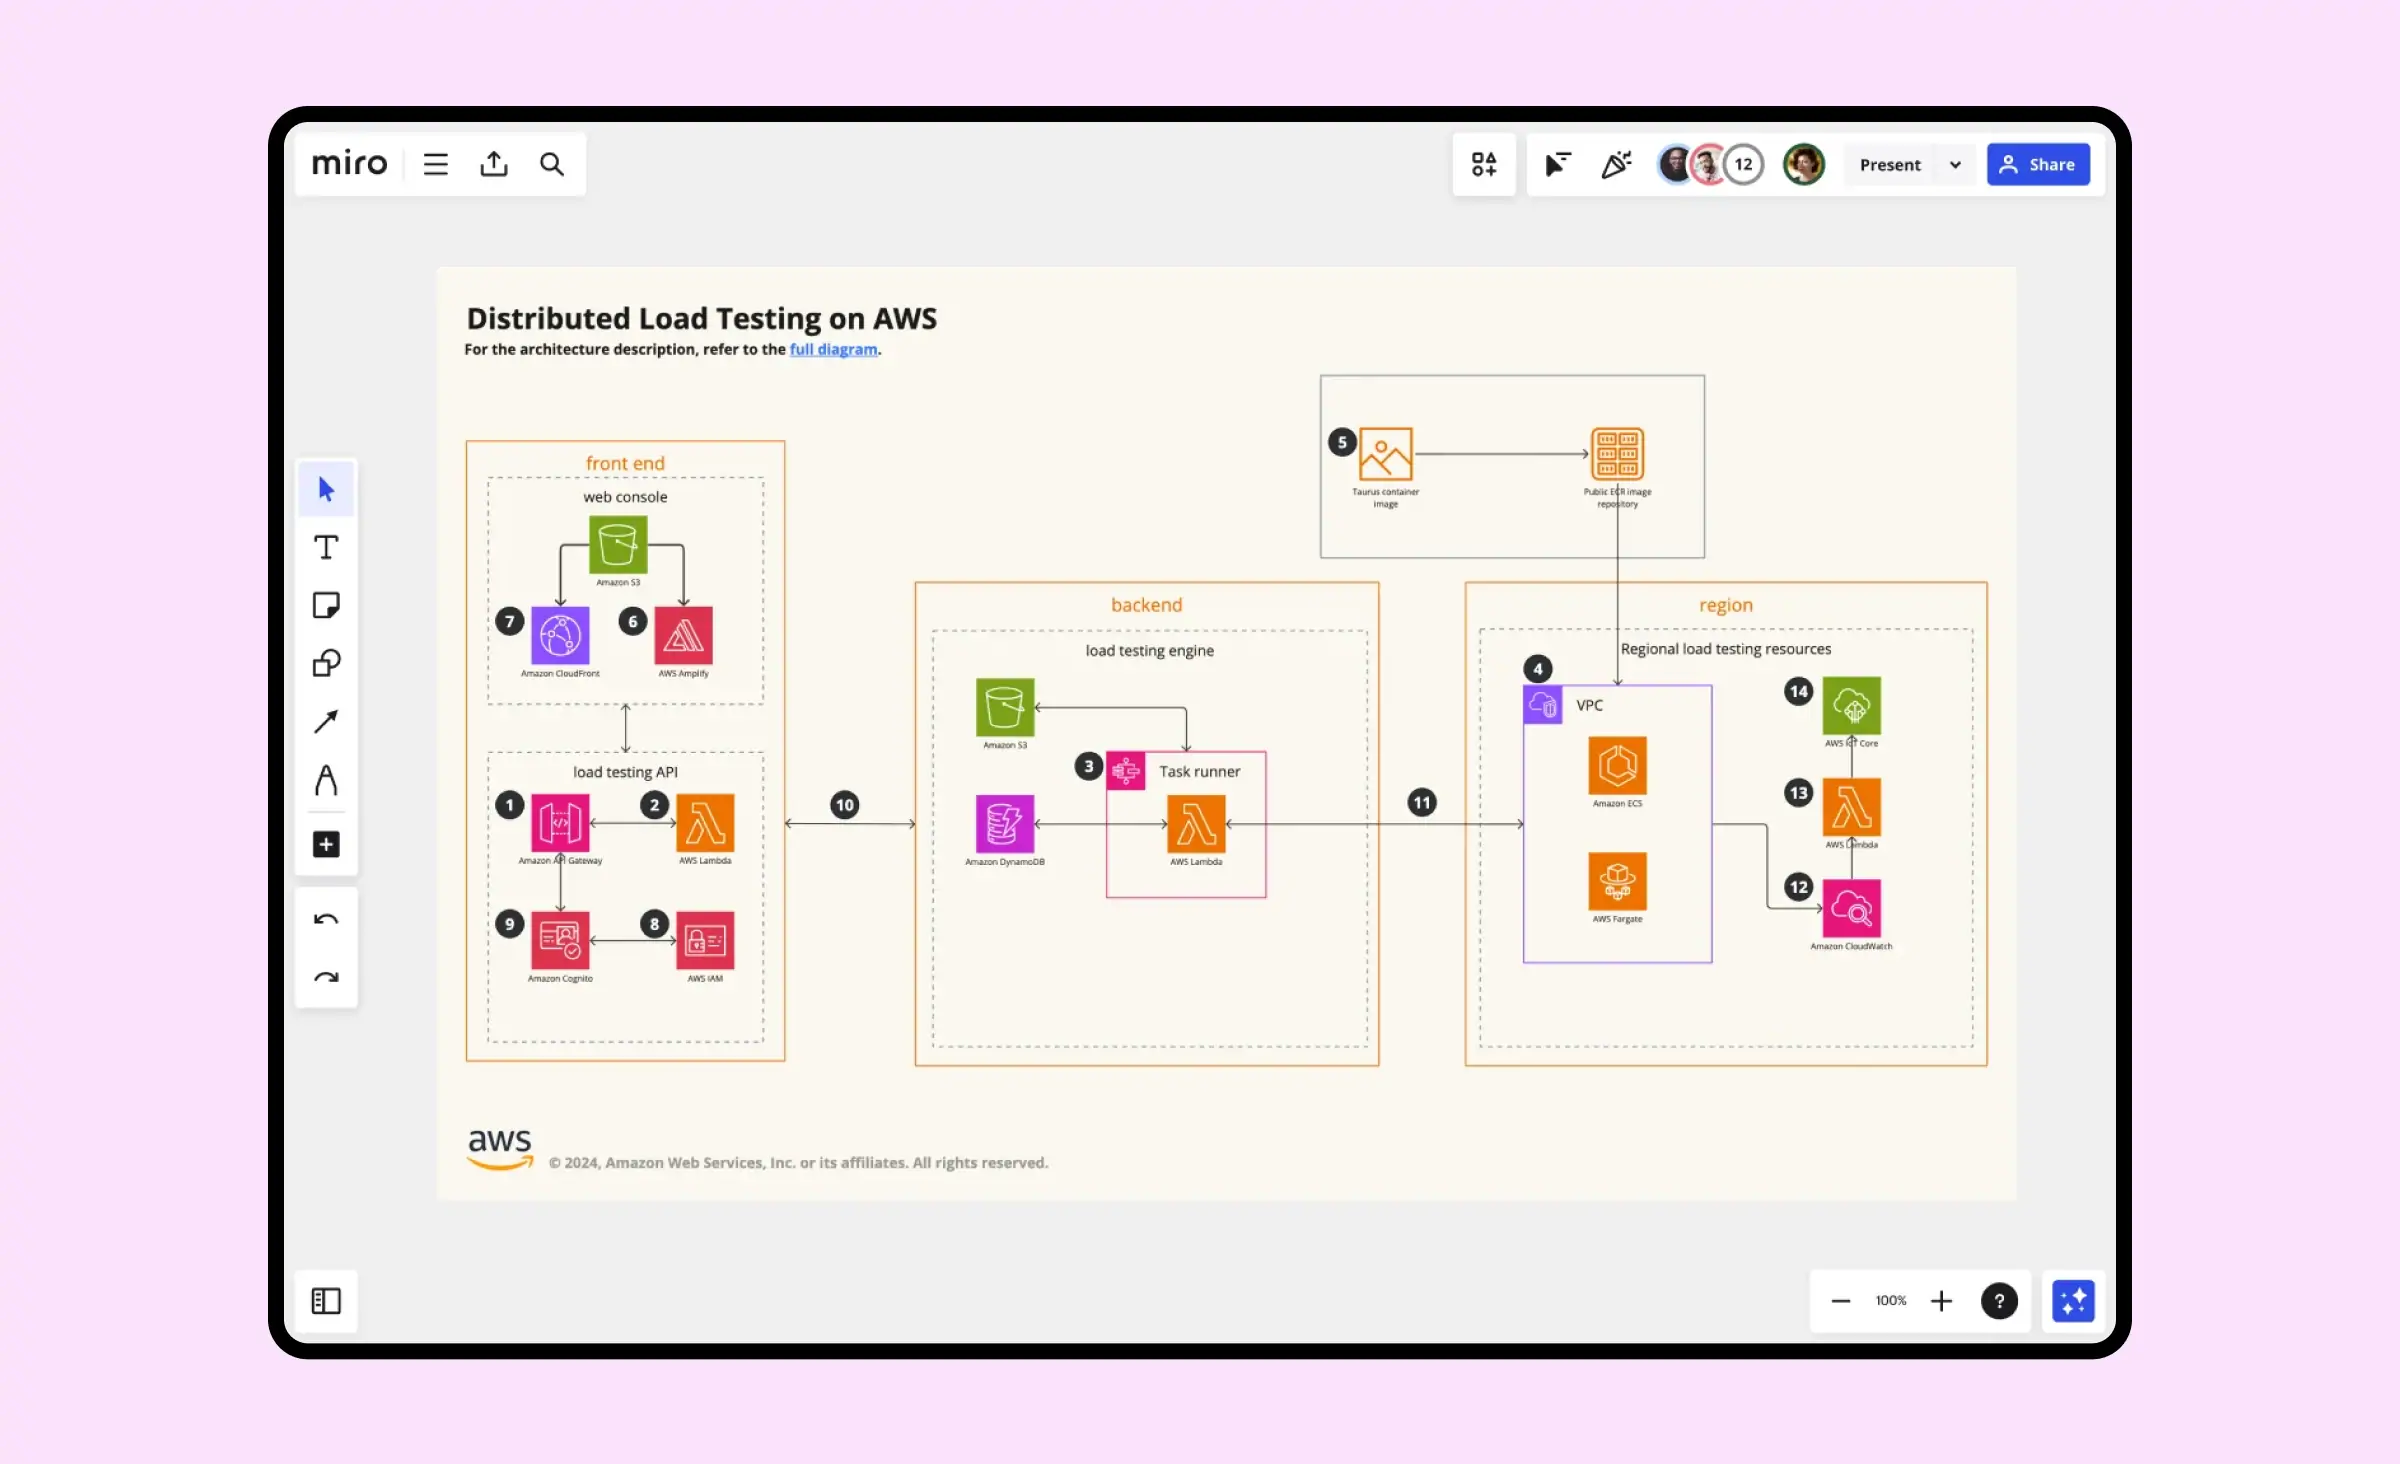The width and height of the screenshot is (2400, 1464).
Task: Click the front end label
Action: point(625,463)
